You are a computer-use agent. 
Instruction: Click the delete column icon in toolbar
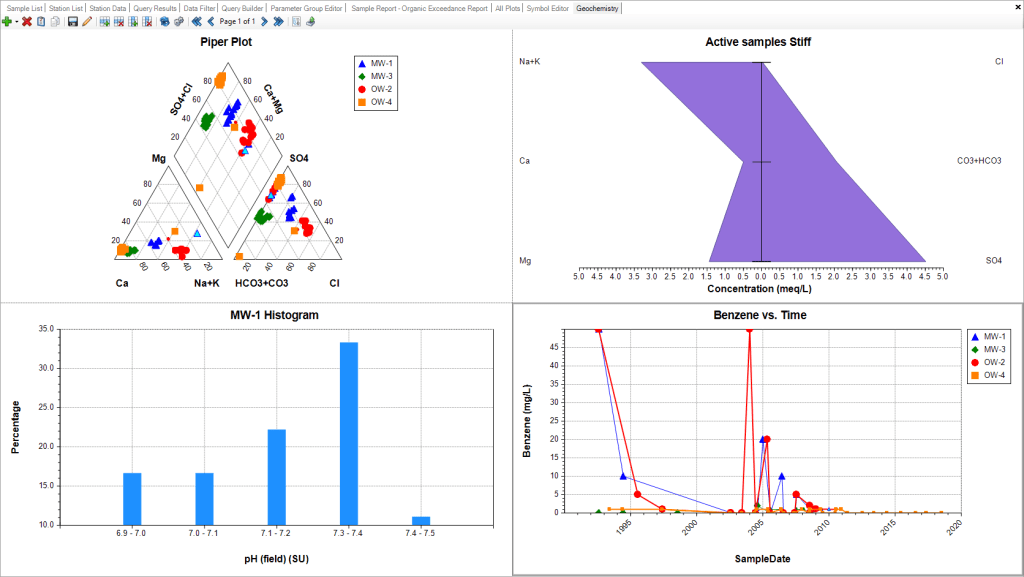[148, 21]
